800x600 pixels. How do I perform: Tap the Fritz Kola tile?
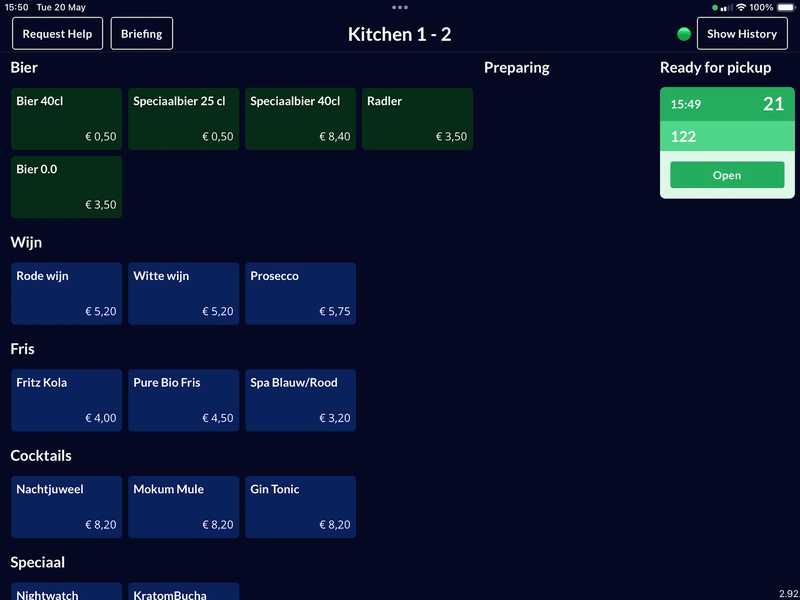66,400
